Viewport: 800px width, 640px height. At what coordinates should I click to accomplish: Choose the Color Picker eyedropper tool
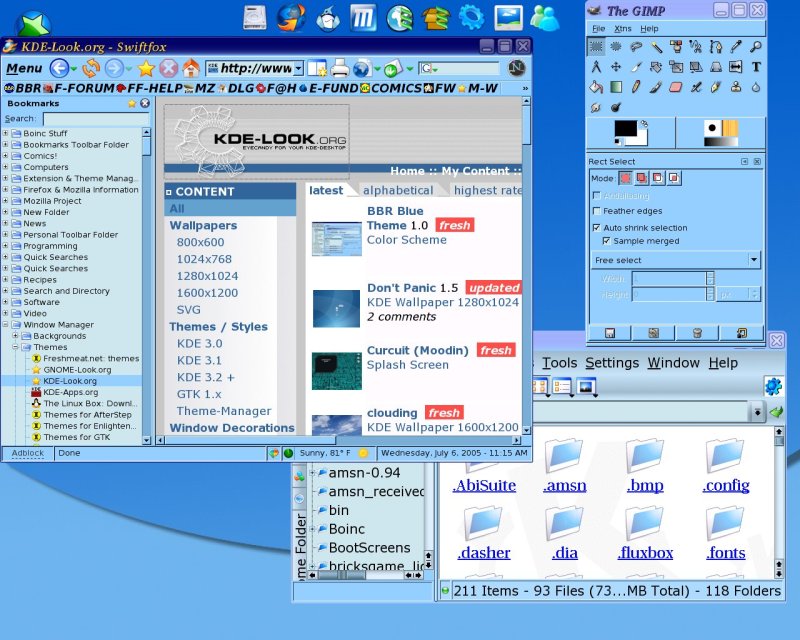(x=736, y=47)
